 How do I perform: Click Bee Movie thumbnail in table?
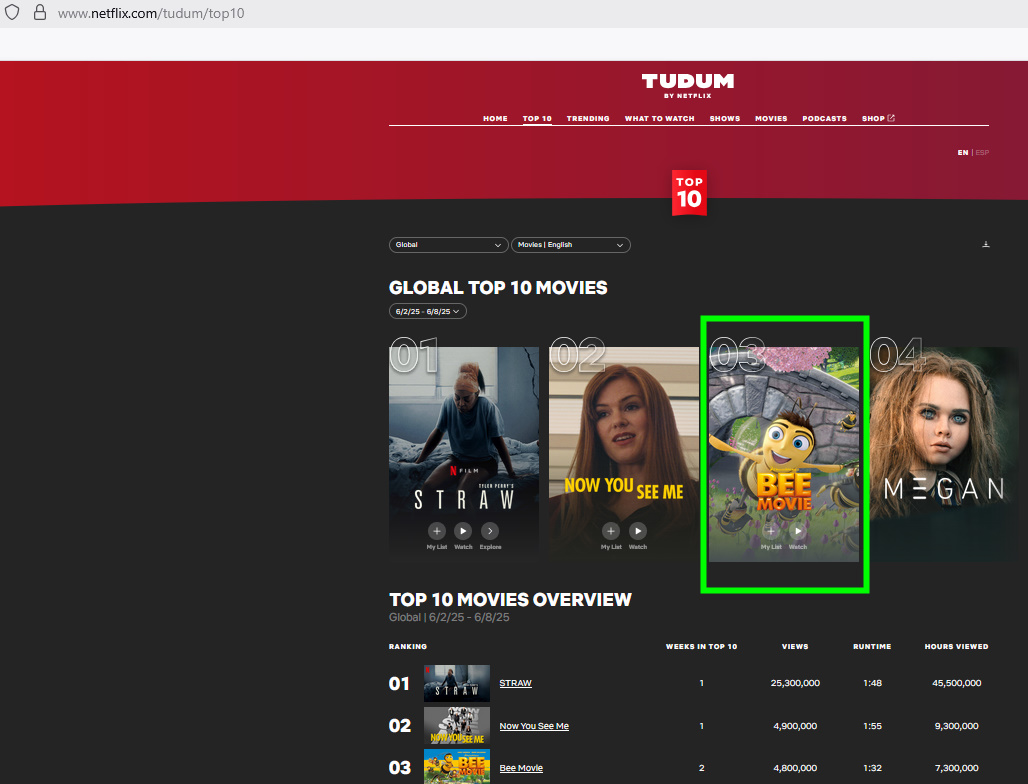pos(457,767)
